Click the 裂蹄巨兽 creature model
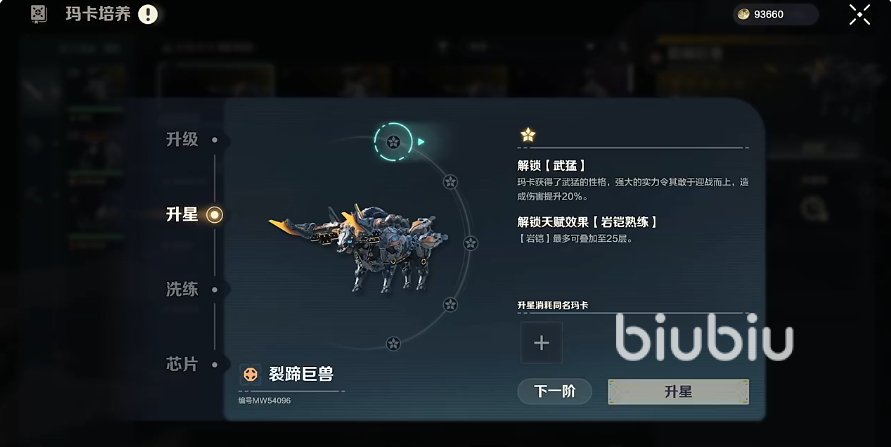Screen dimensions: 891x447 tap(358, 248)
